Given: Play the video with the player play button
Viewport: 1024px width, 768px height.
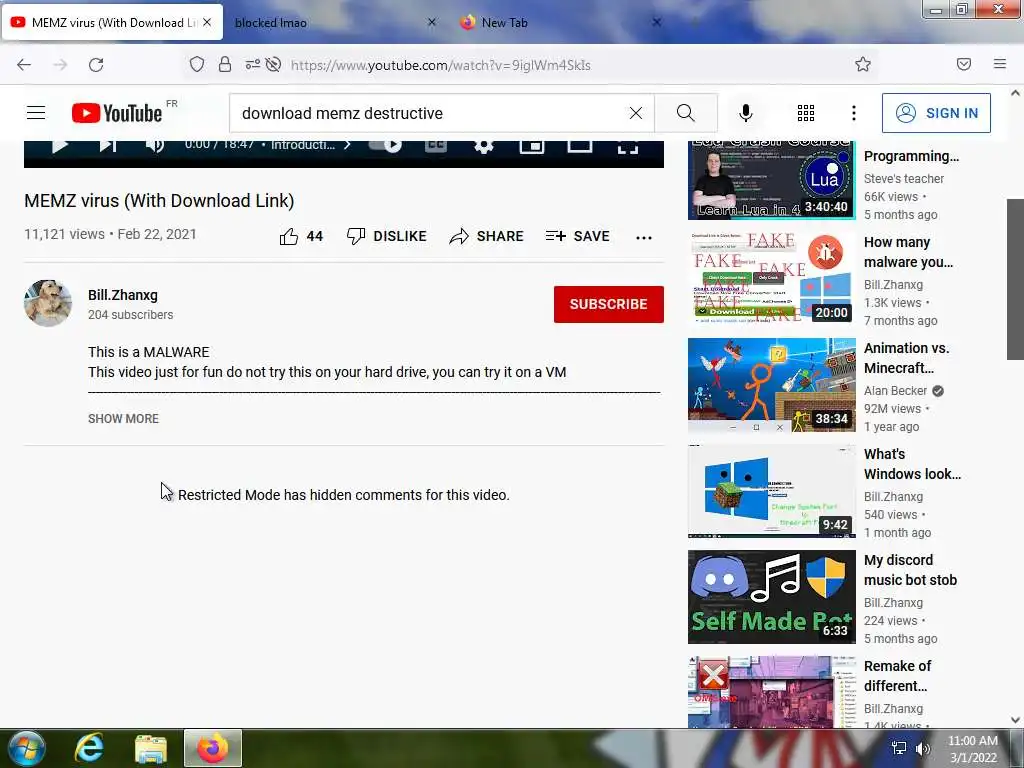Looking at the screenshot, I should 59,145.
